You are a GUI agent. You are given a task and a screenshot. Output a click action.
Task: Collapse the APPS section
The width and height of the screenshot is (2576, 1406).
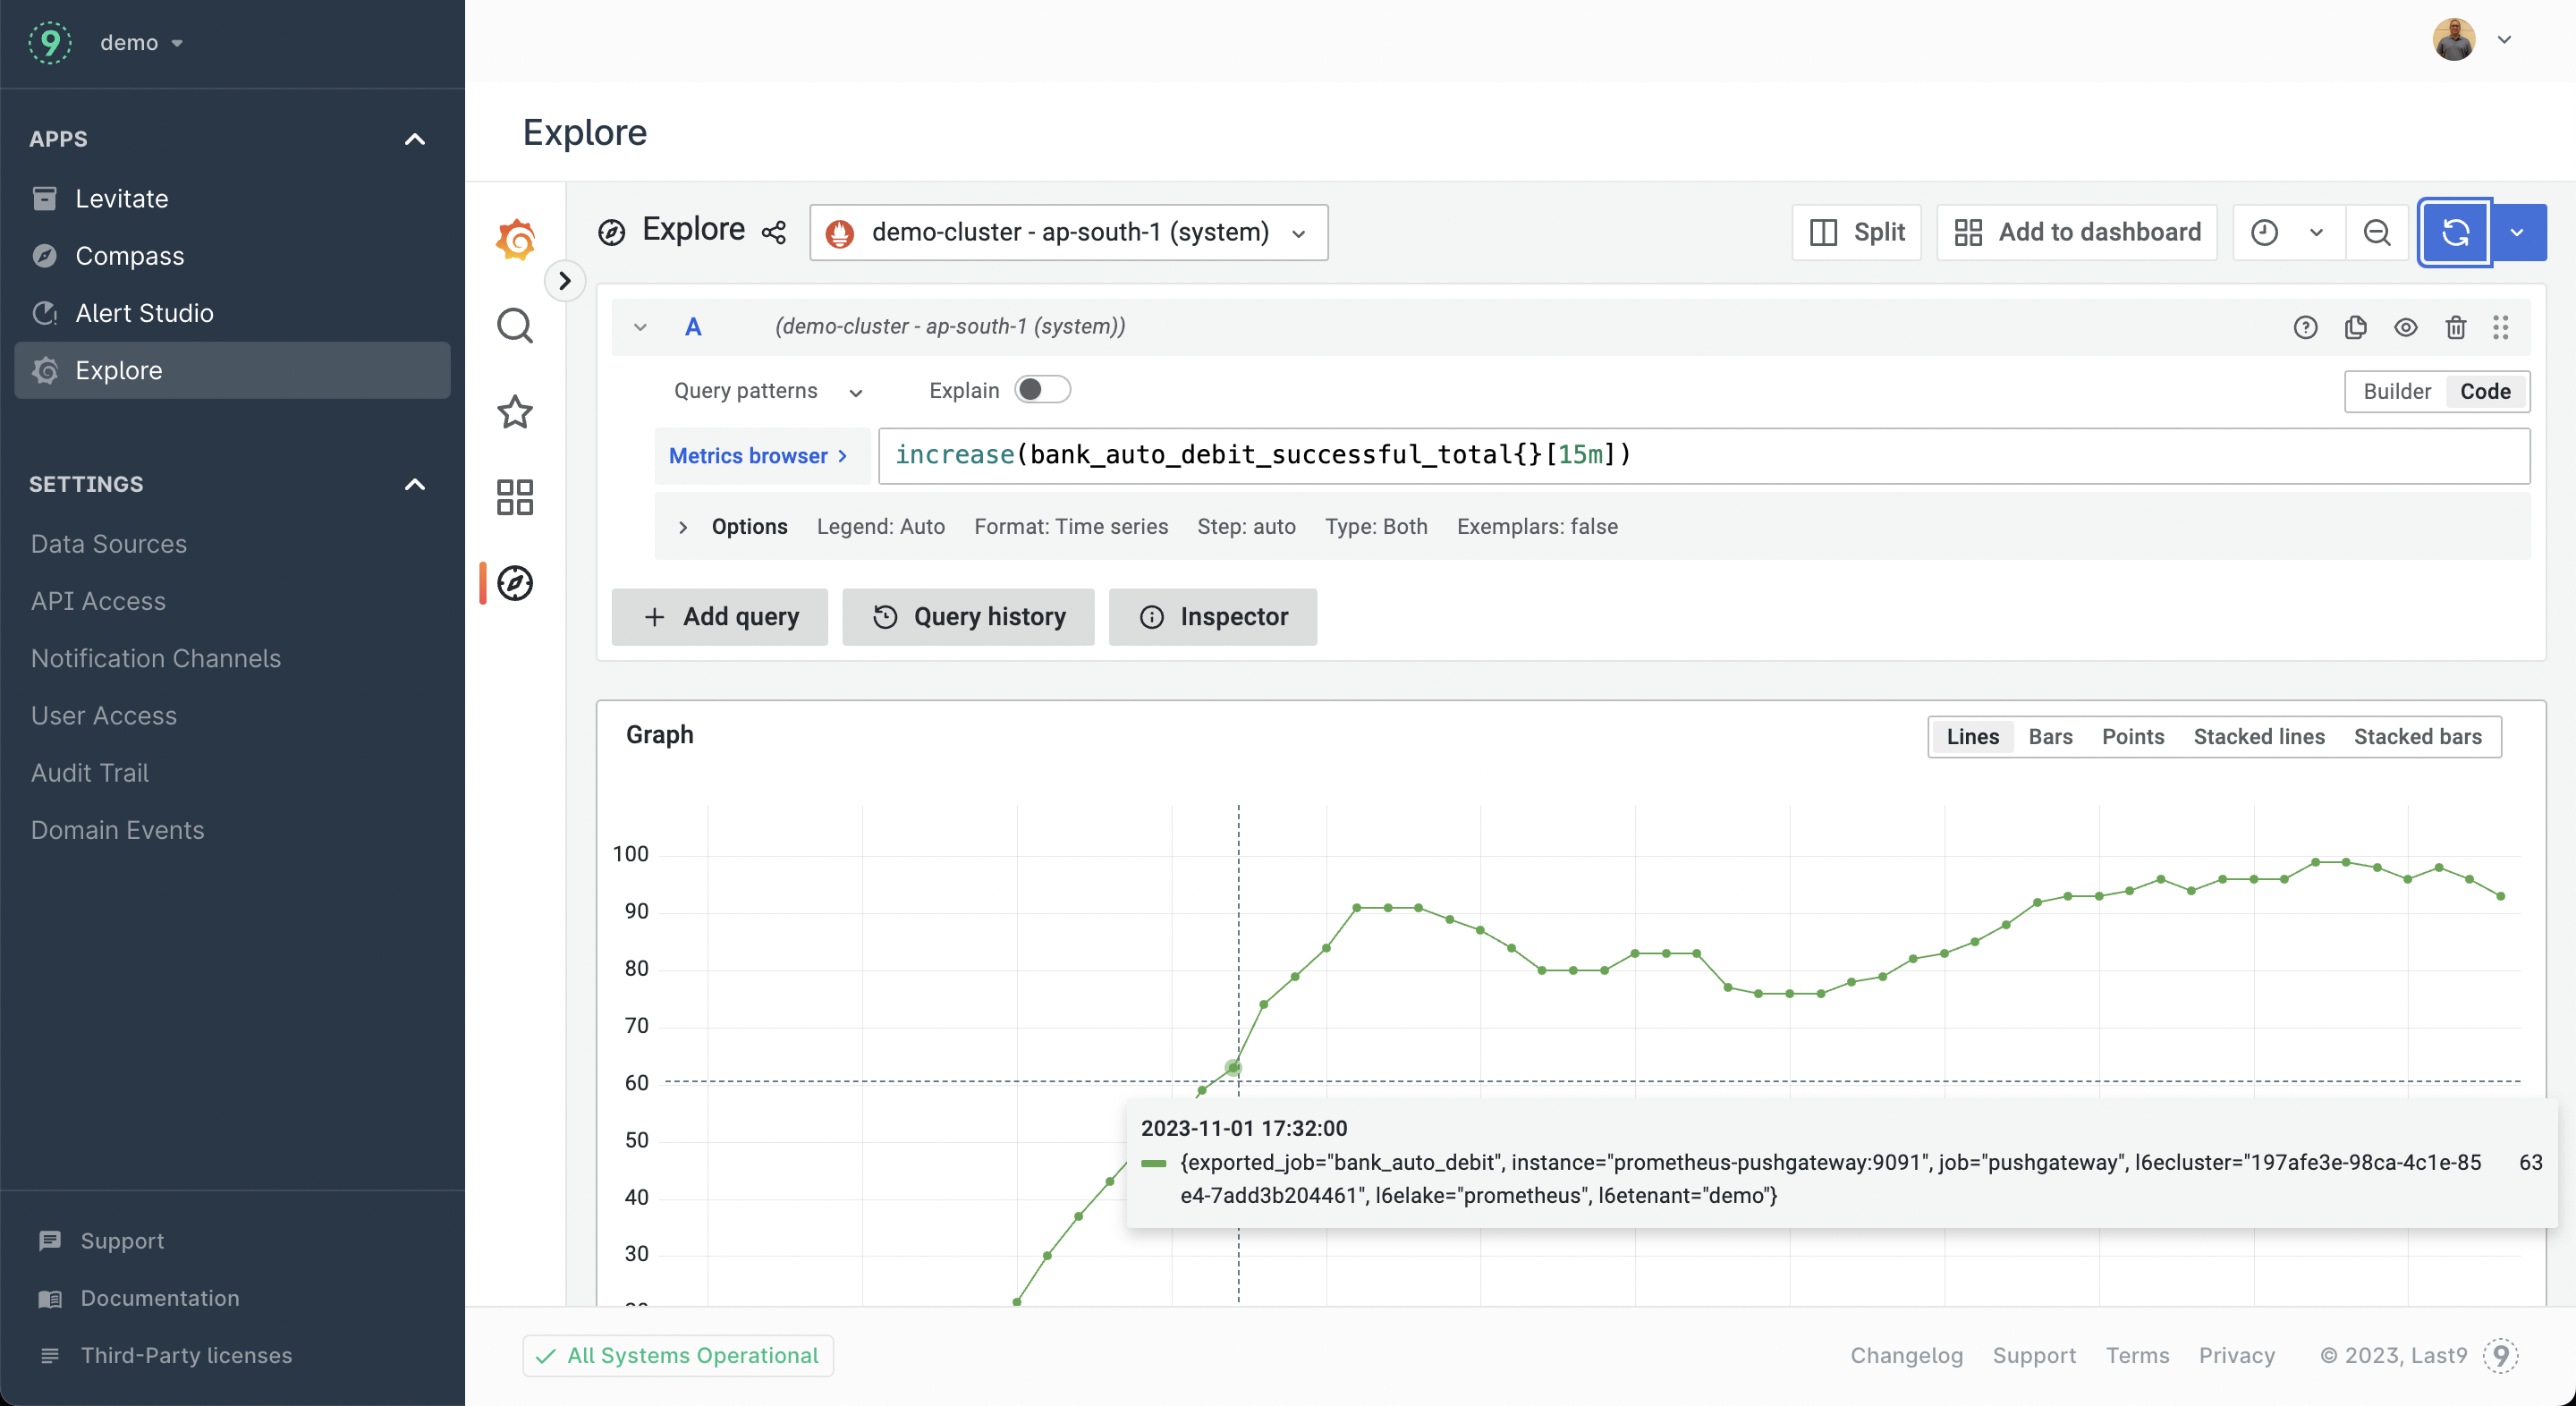tap(414, 139)
